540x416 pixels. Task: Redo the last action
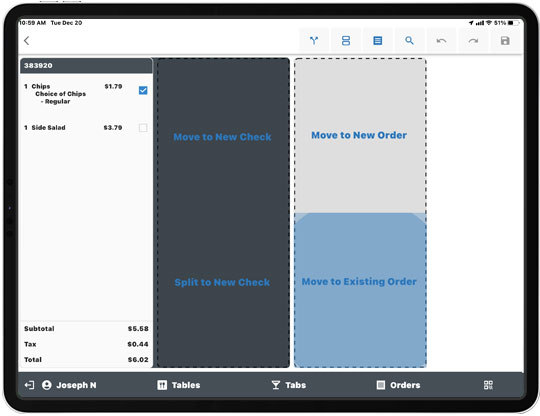click(473, 41)
